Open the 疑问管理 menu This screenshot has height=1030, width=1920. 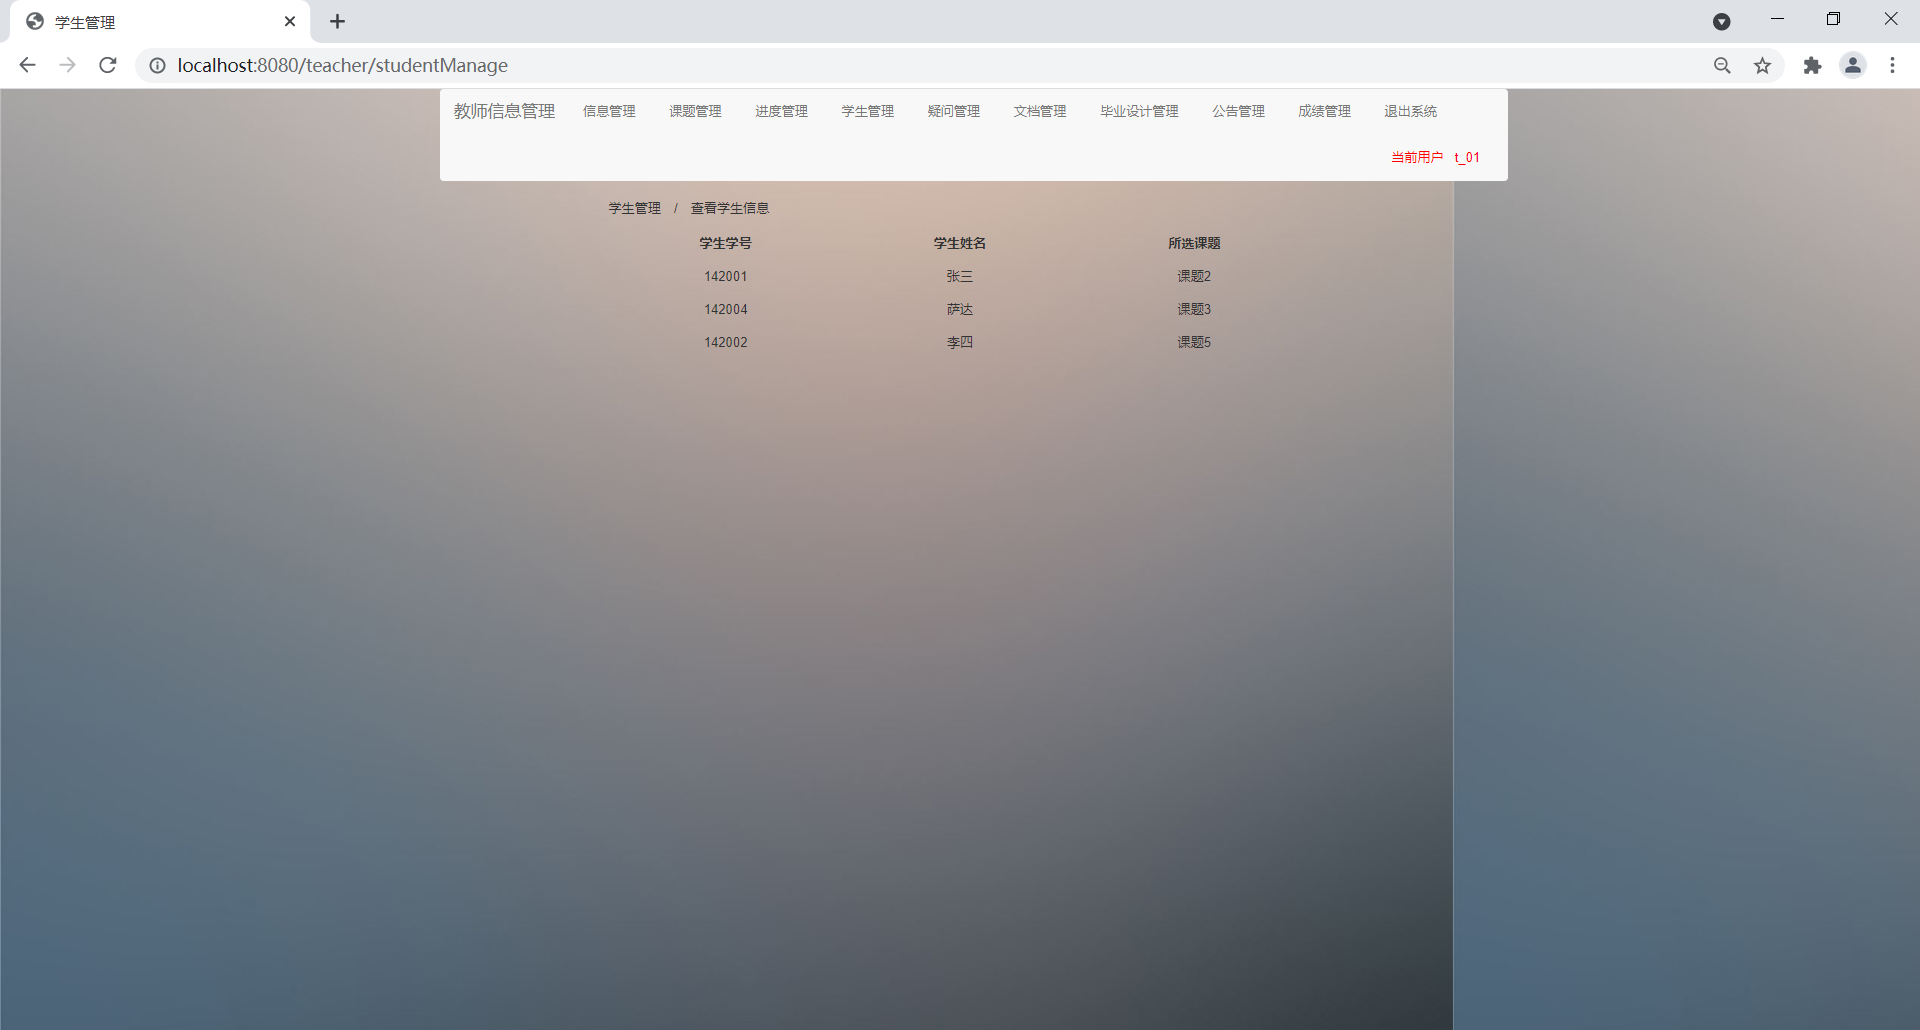coord(953,111)
